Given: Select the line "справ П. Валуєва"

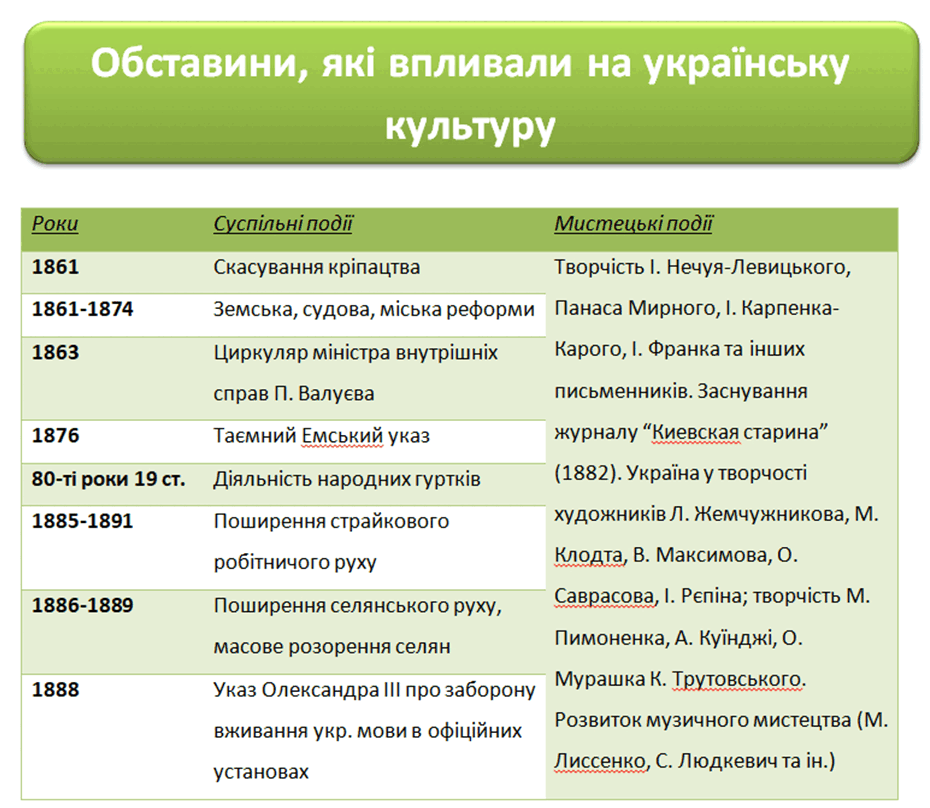Looking at the screenshot, I should tap(294, 394).
